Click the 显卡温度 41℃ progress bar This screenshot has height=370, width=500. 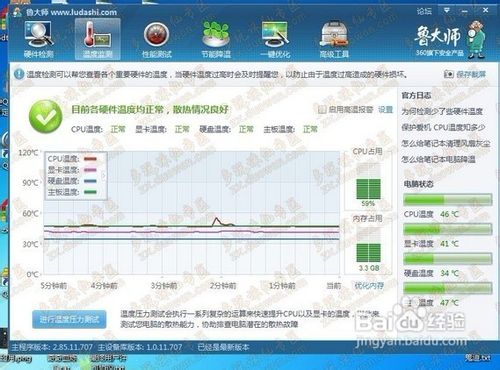[448, 229]
